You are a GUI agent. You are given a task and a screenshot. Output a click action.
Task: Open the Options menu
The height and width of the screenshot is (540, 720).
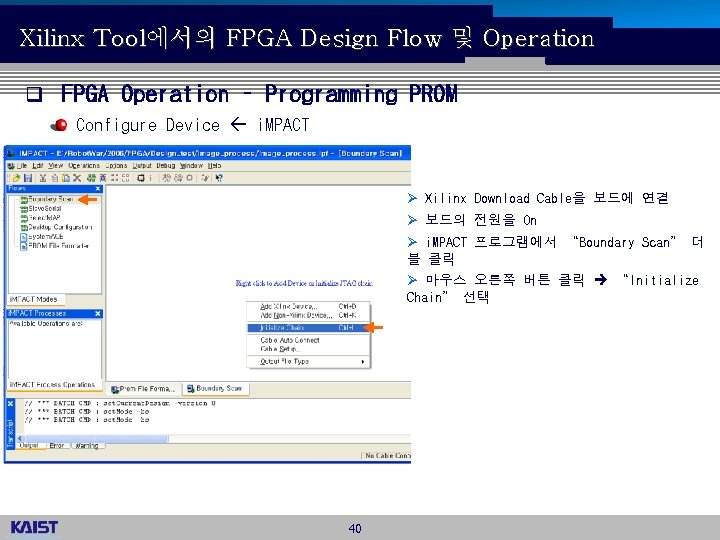point(116,165)
